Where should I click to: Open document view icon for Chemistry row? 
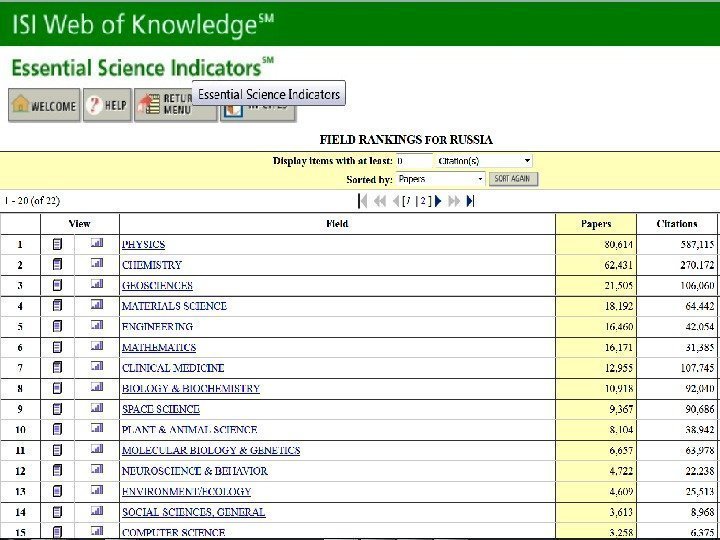[x=57, y=264]
